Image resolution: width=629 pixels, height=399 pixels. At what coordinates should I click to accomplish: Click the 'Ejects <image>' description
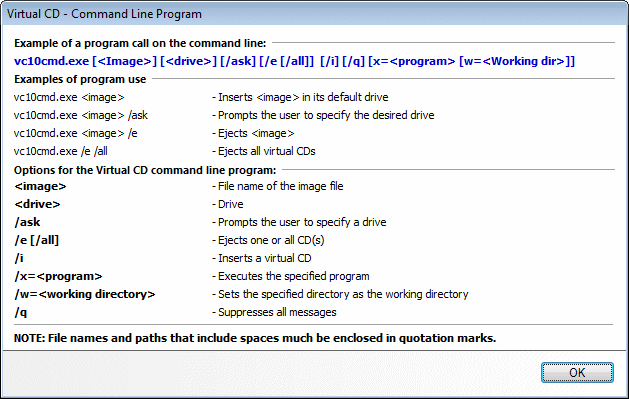253,134
